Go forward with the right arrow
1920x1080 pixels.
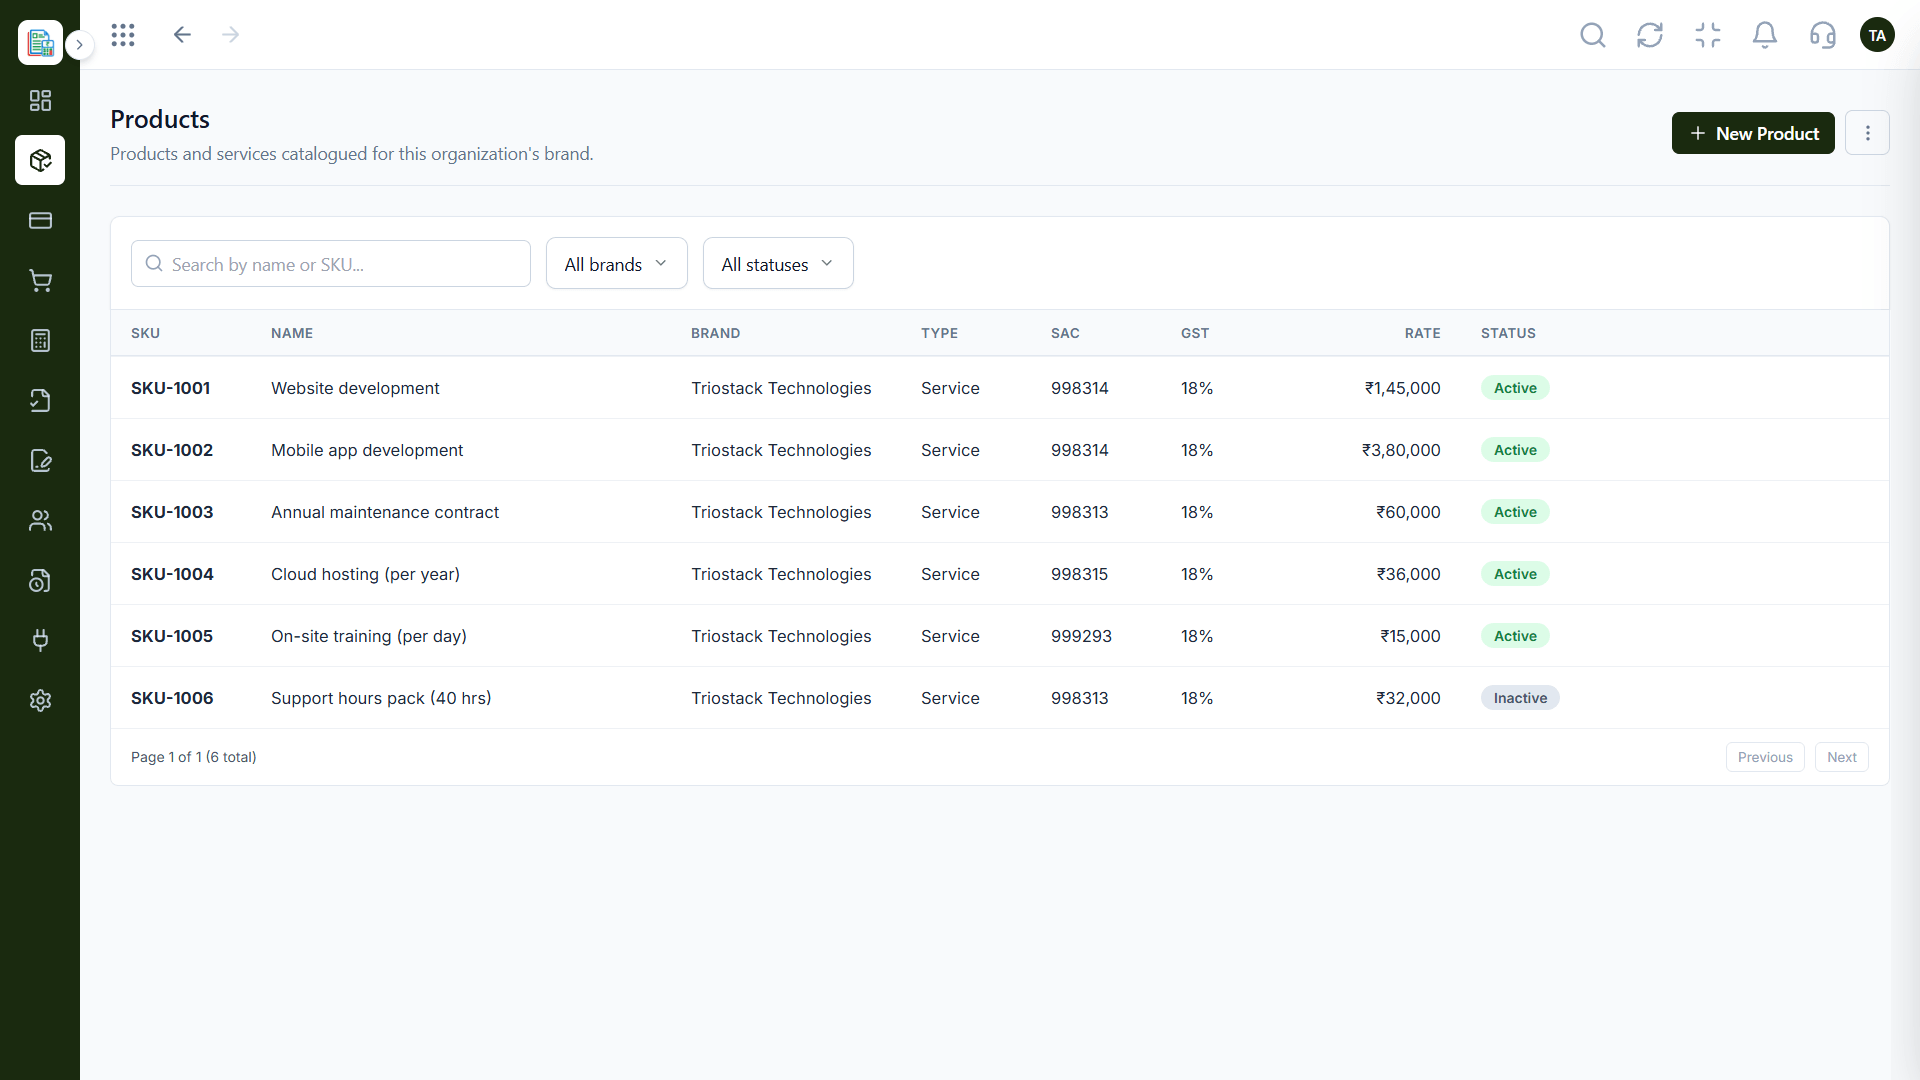click(231, 35)
